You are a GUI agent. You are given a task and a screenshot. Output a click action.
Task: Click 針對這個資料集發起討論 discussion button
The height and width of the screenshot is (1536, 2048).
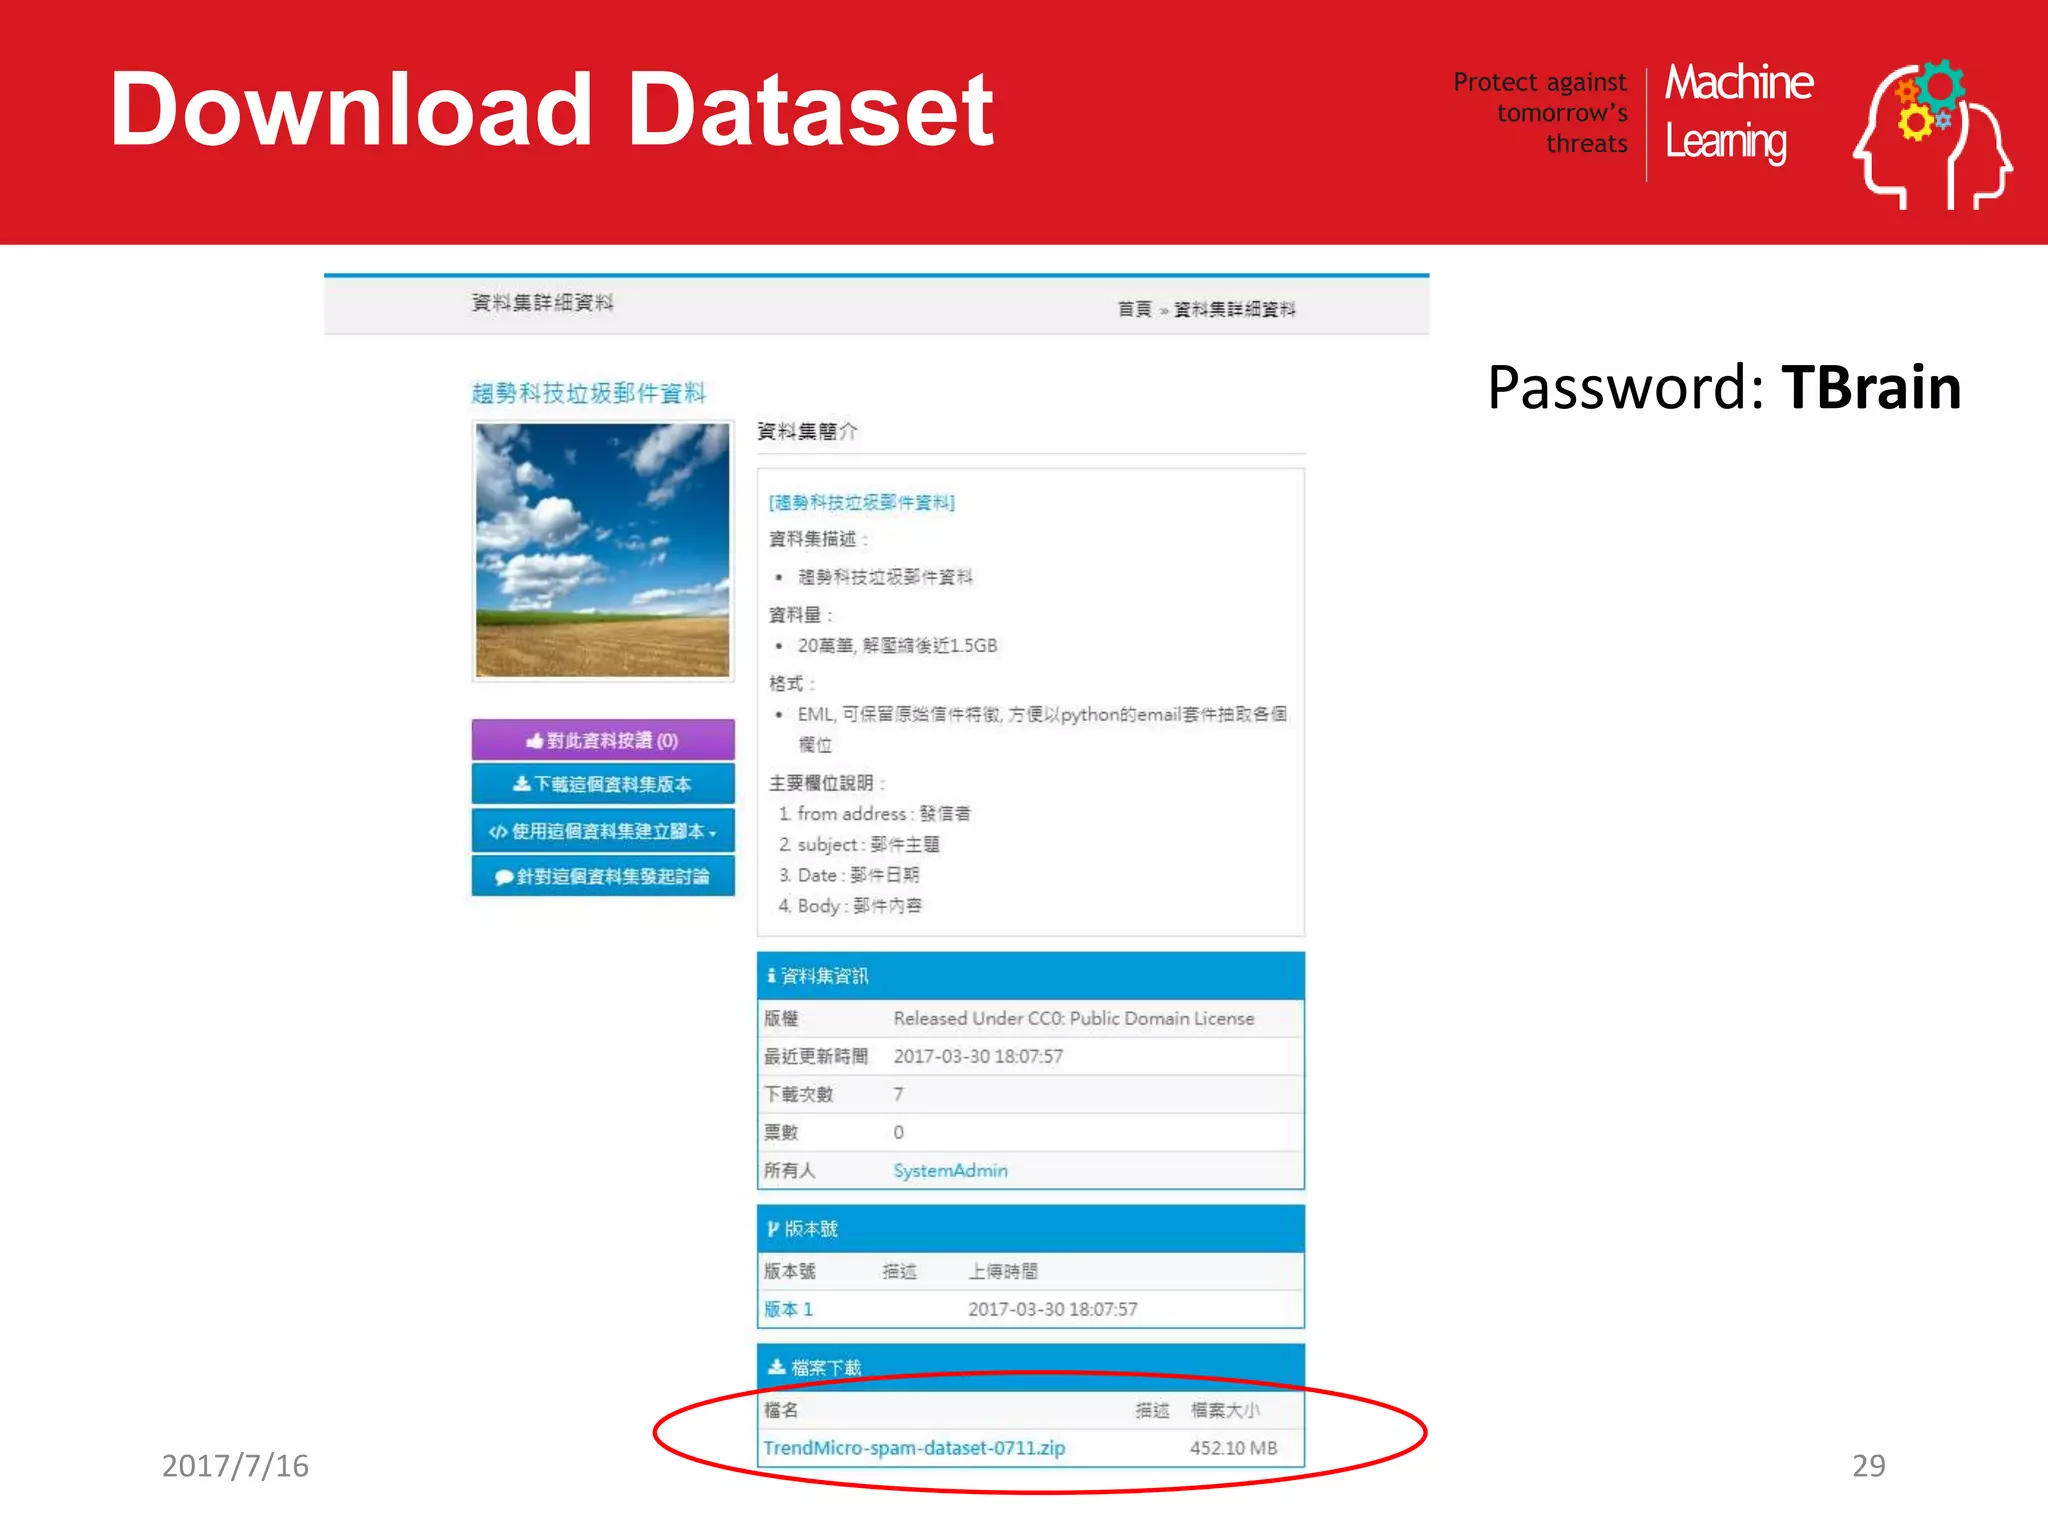(603, 876)
